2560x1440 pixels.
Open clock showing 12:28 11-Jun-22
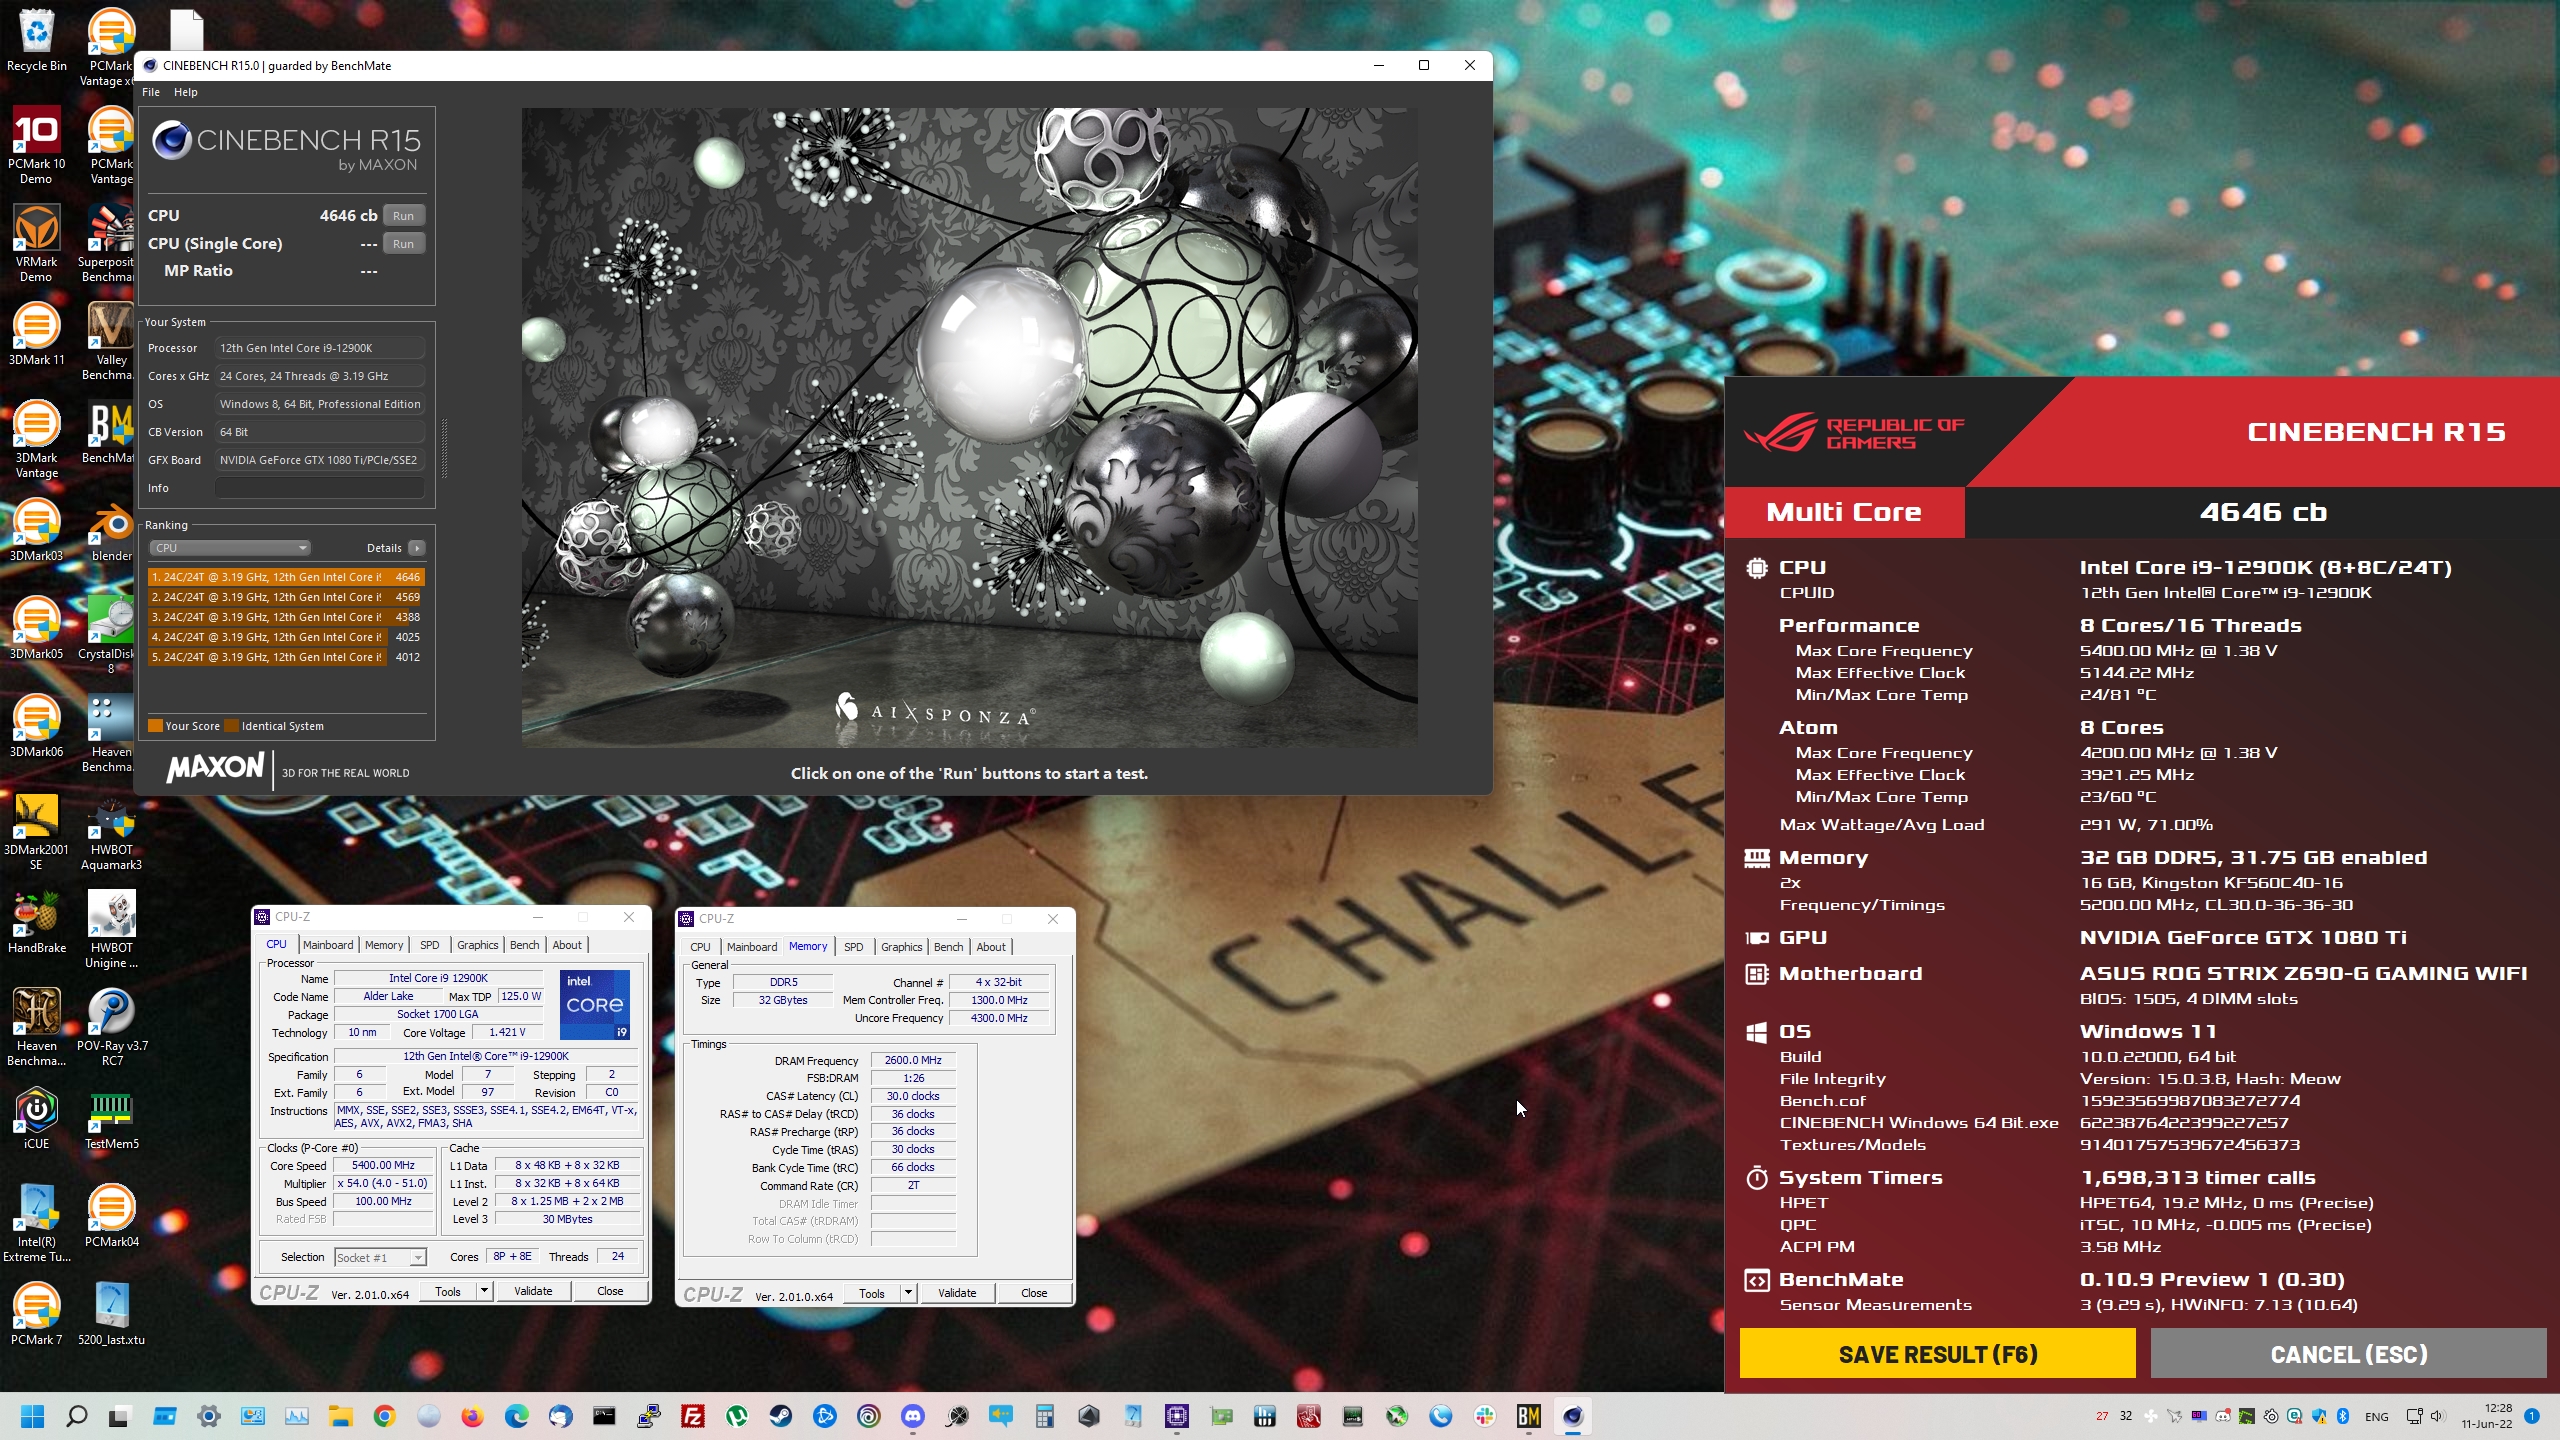pos(2487,1416)
